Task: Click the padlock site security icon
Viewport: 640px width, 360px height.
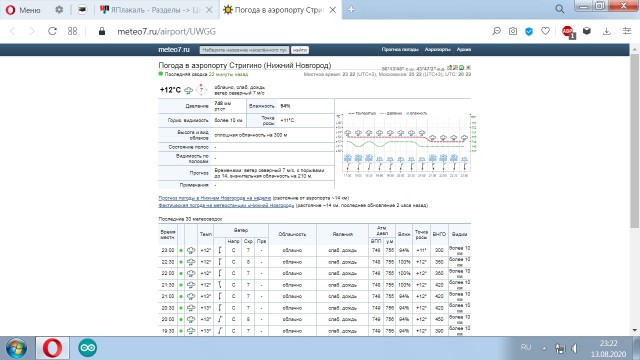Action: (102, 31)
